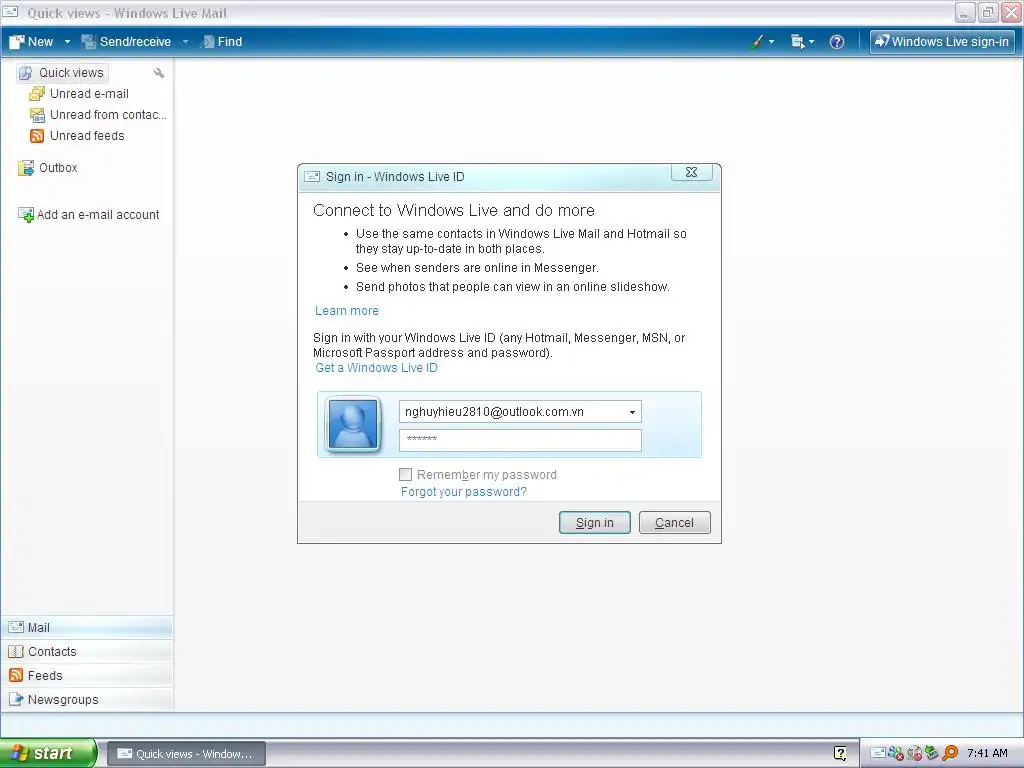Open the Outbox folder
Viewport: 1024px width, 768px height.
48,168
